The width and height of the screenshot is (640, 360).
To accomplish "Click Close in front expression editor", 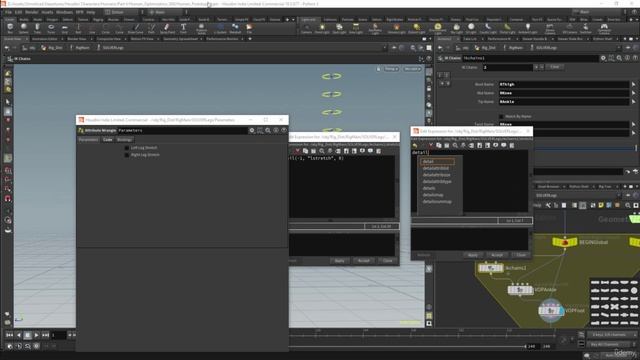I will coord(521,255).
